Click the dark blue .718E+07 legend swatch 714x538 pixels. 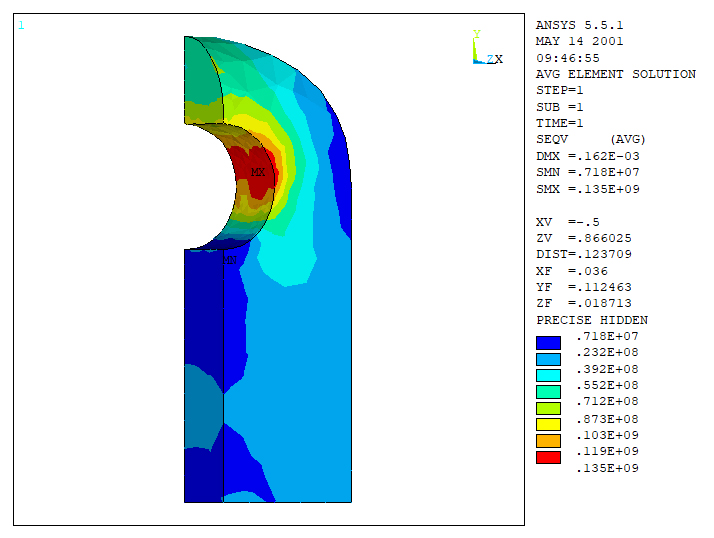pos(548,343)
